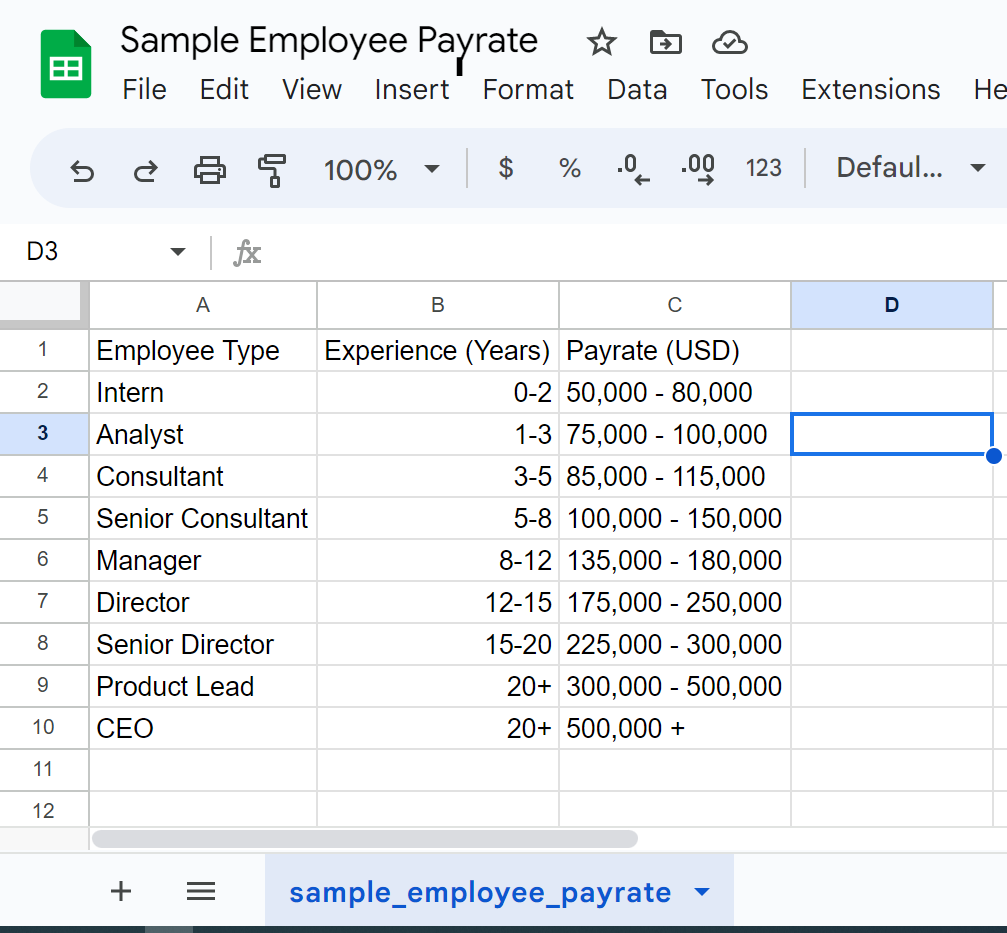Click the horizontal scrollbar at the bottom
1007x933 pixels.
[364, 839]
